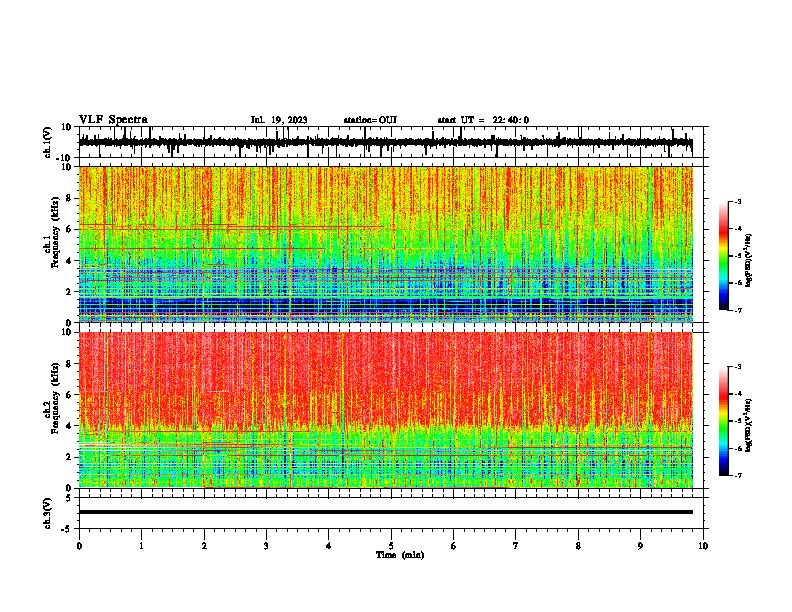
Task: Click the "Time (min)" axis label
Action: coord(400,555)
